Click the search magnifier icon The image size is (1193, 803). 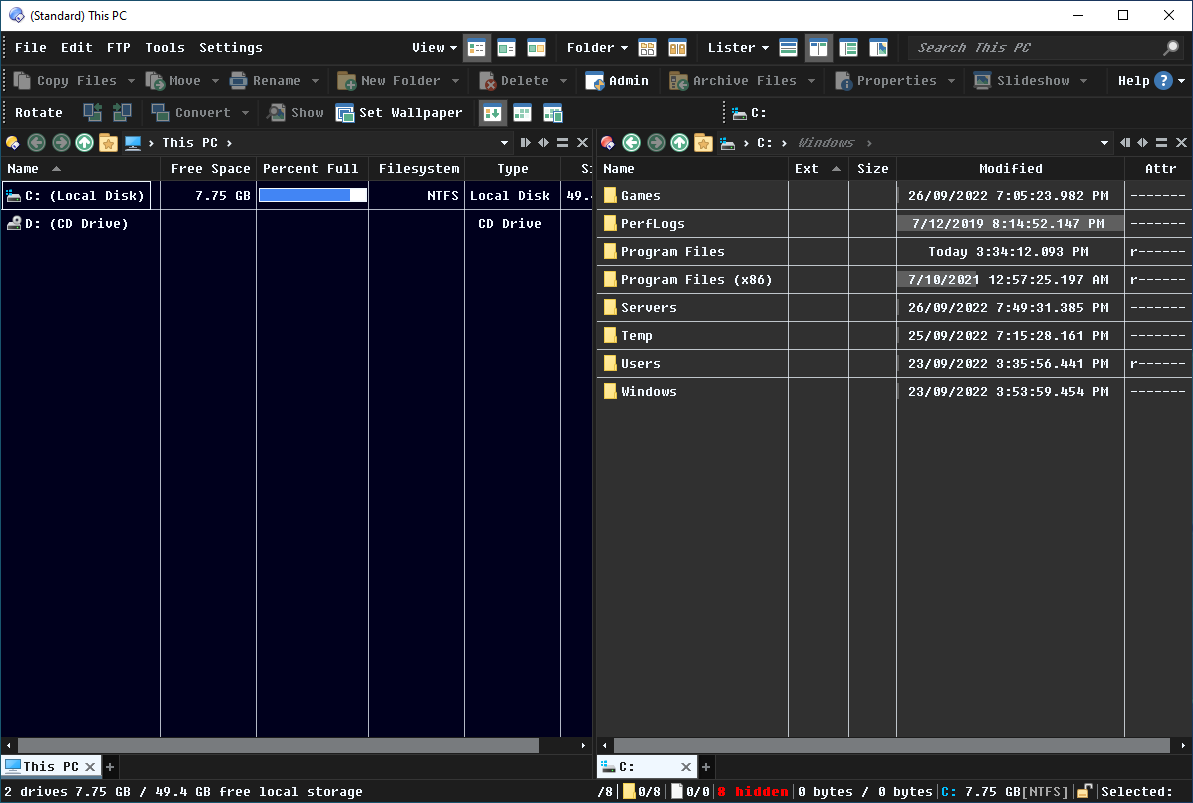pyautogui.click(x=1171, y=48)
